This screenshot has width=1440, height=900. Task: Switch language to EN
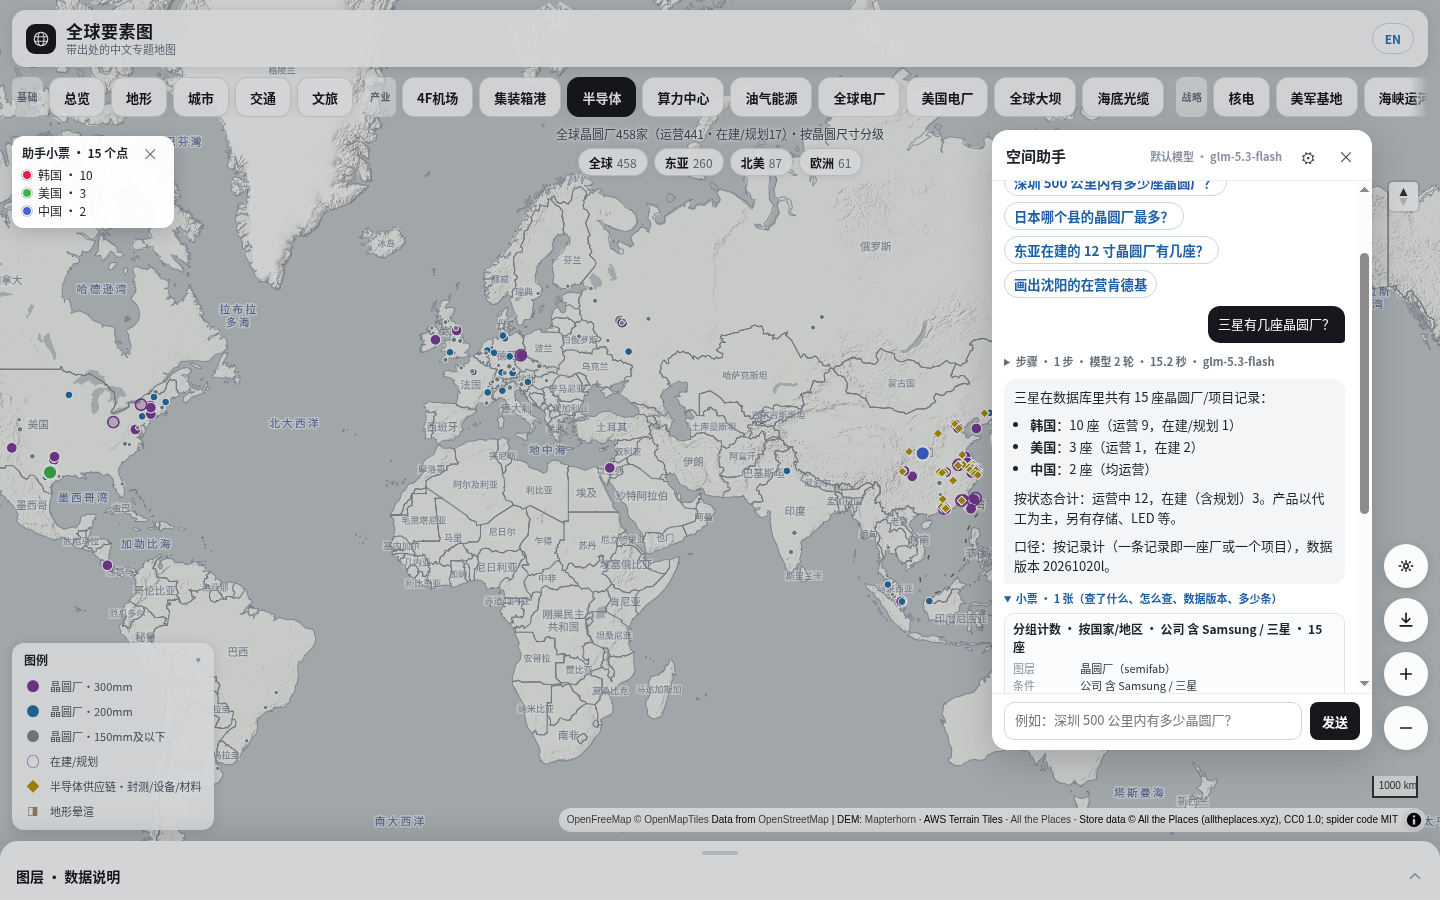pyautogui.click(x=1393, y=39)
